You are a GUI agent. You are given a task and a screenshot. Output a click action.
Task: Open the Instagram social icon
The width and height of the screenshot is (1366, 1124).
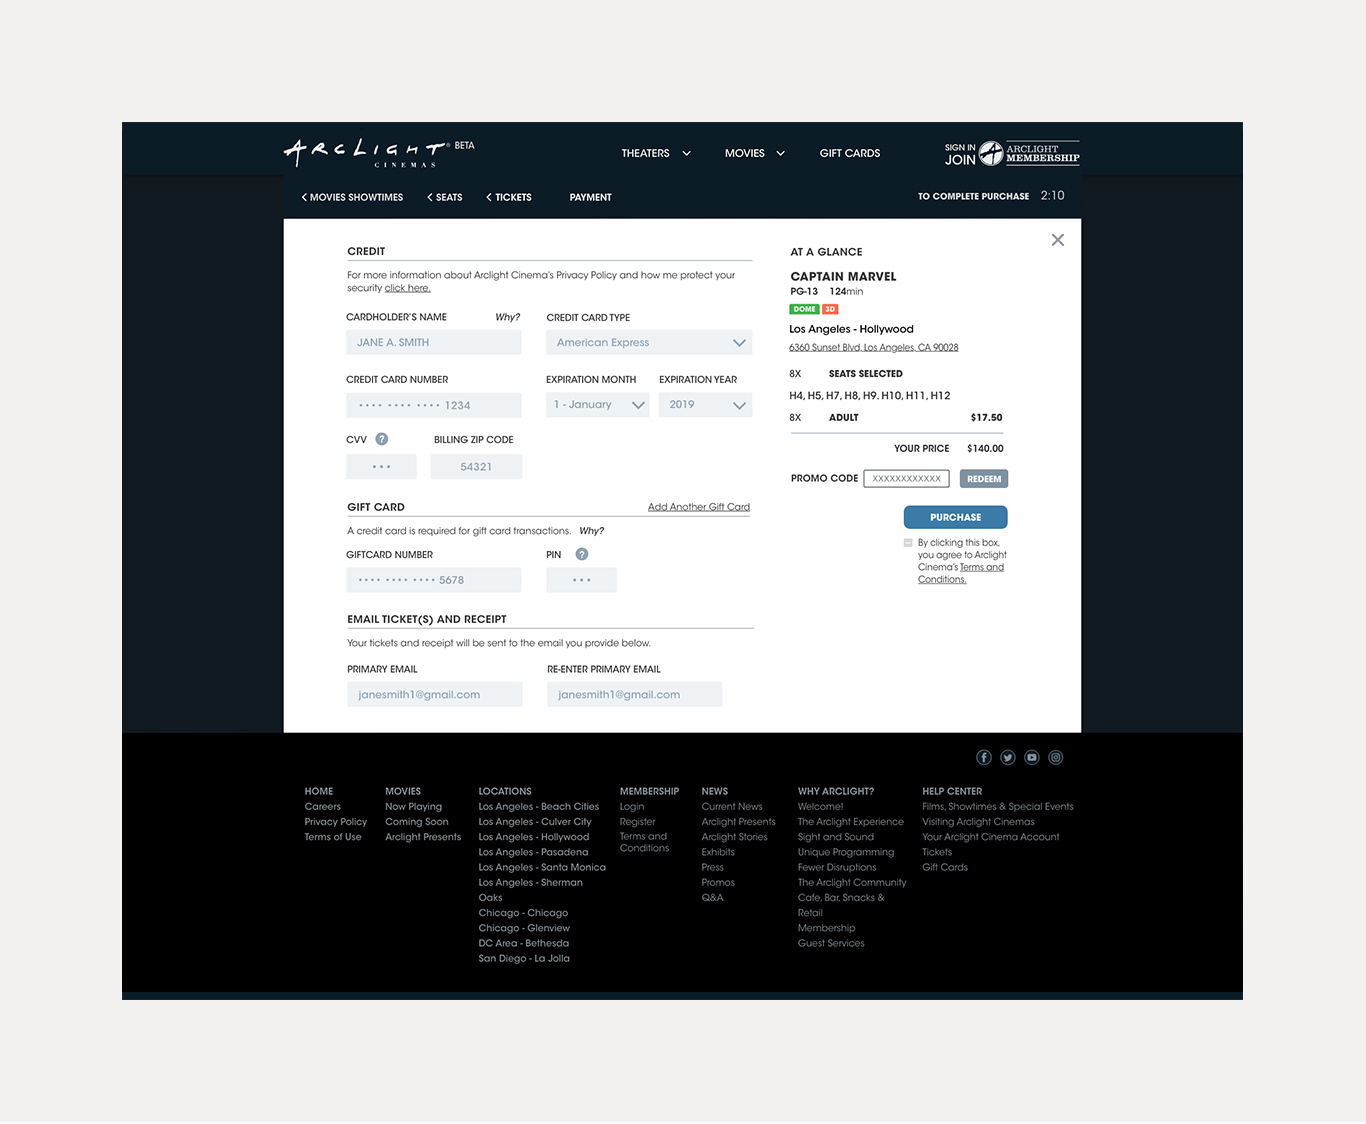1056,757
